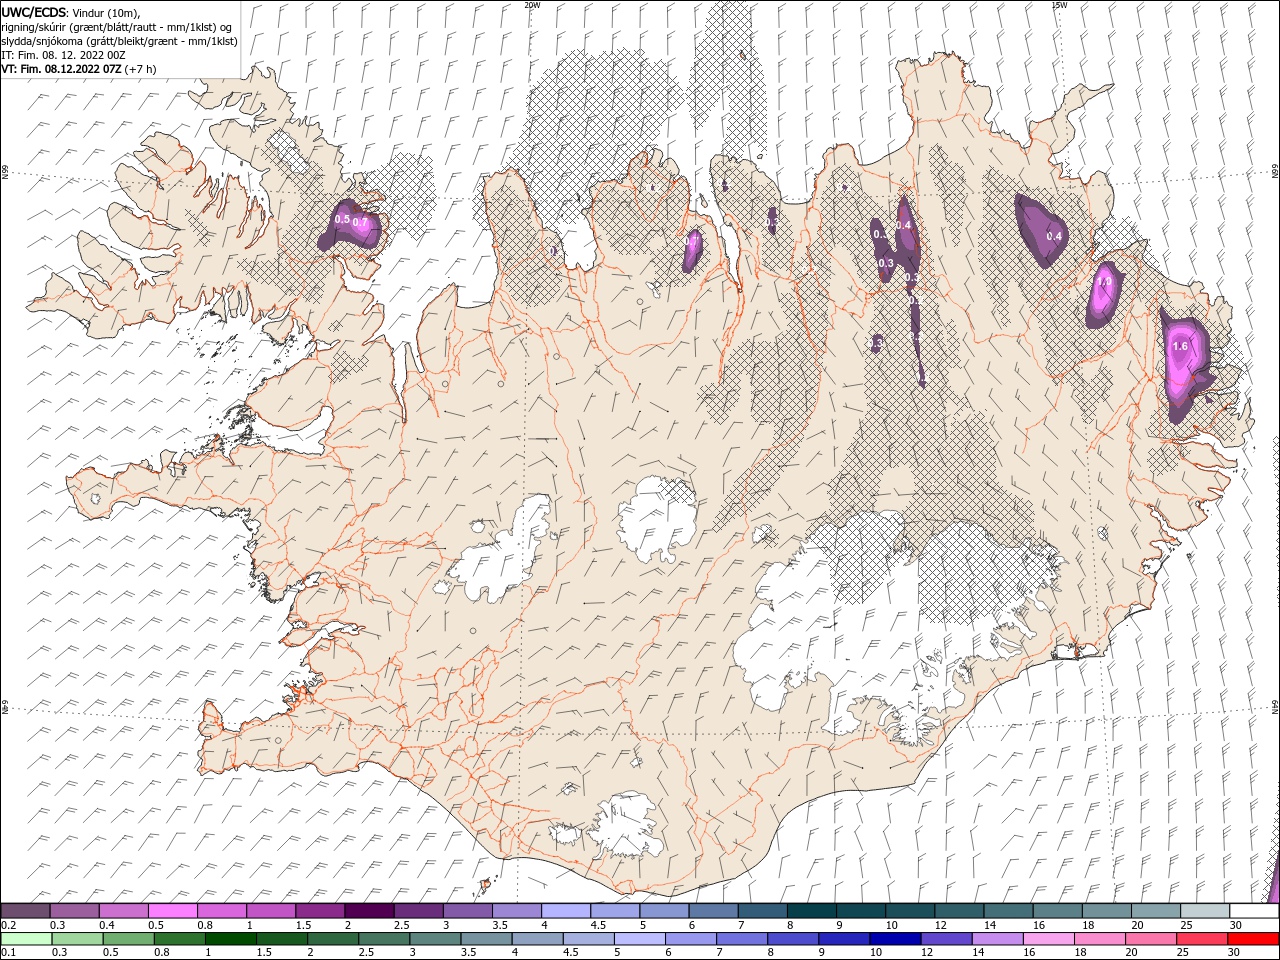The image size is (1280, 960).
Task: Pick the pale green first swatch of lower legend
Action: pos(26,939)
